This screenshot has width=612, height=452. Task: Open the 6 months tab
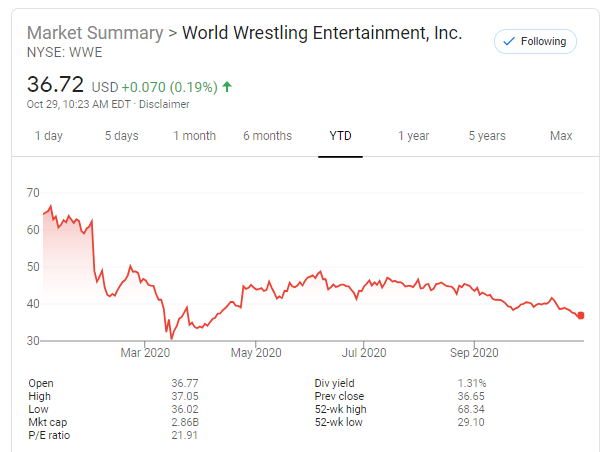click(267, 136)
